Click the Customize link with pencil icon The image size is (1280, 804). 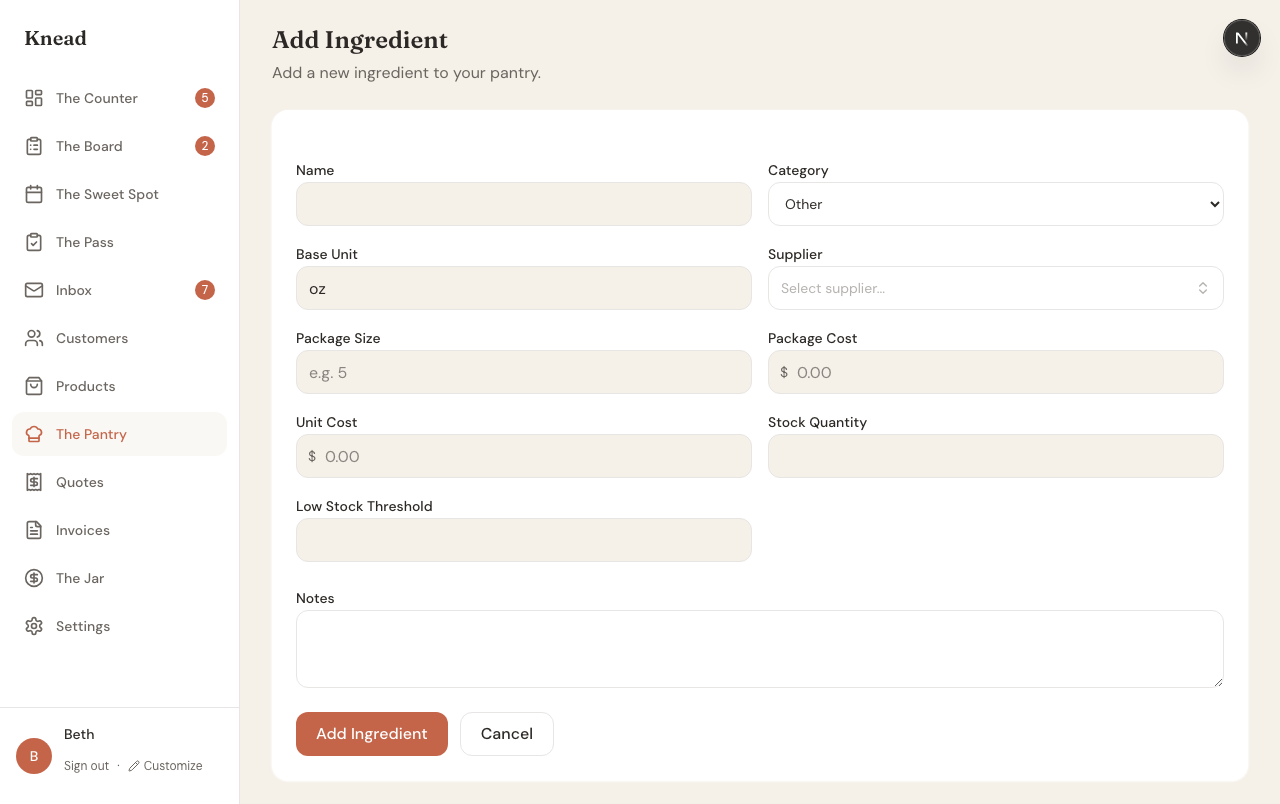click(165, 765)
